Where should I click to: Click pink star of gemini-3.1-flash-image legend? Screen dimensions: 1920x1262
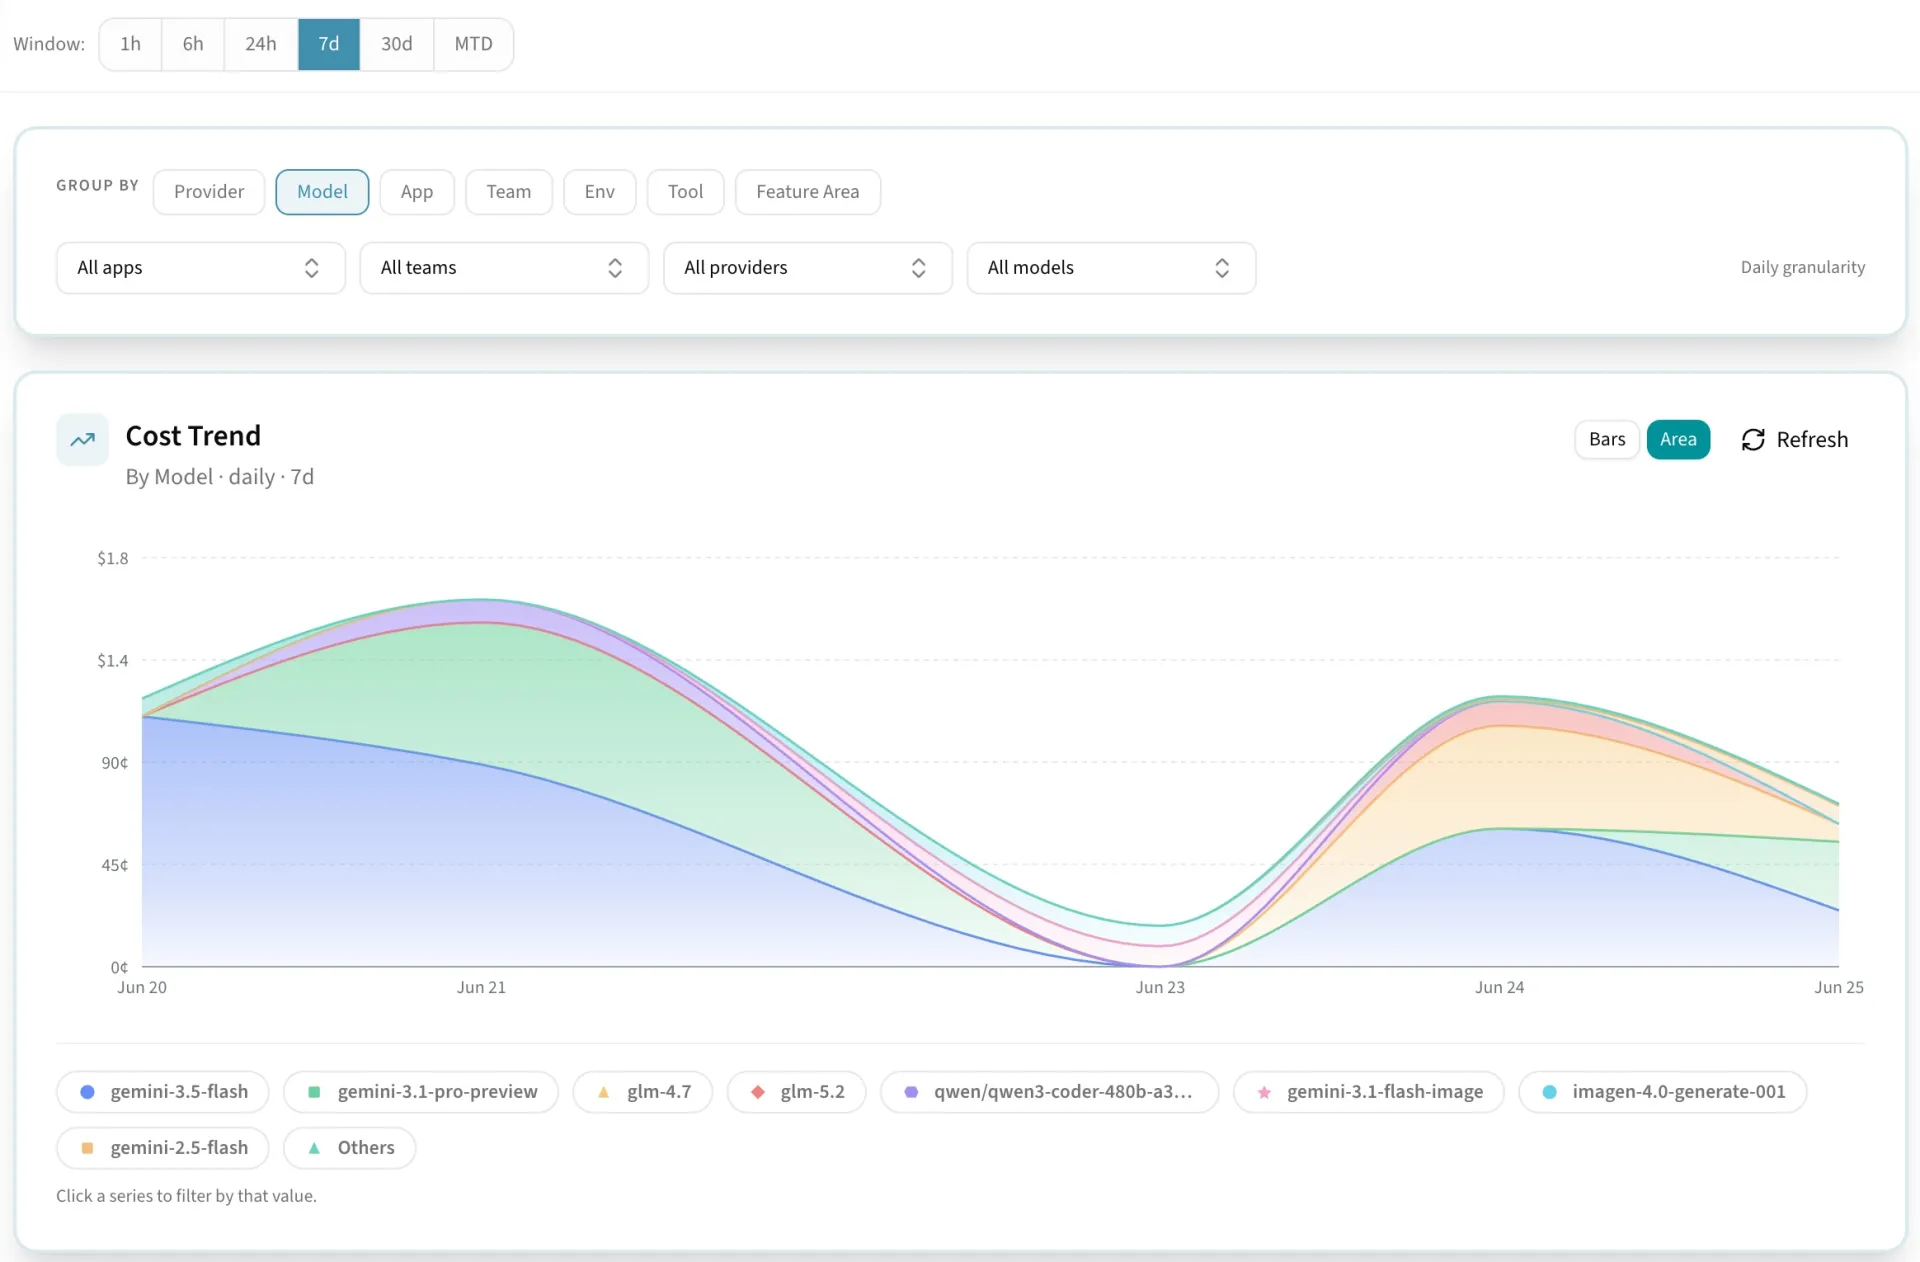(x=1264, y=1092)
